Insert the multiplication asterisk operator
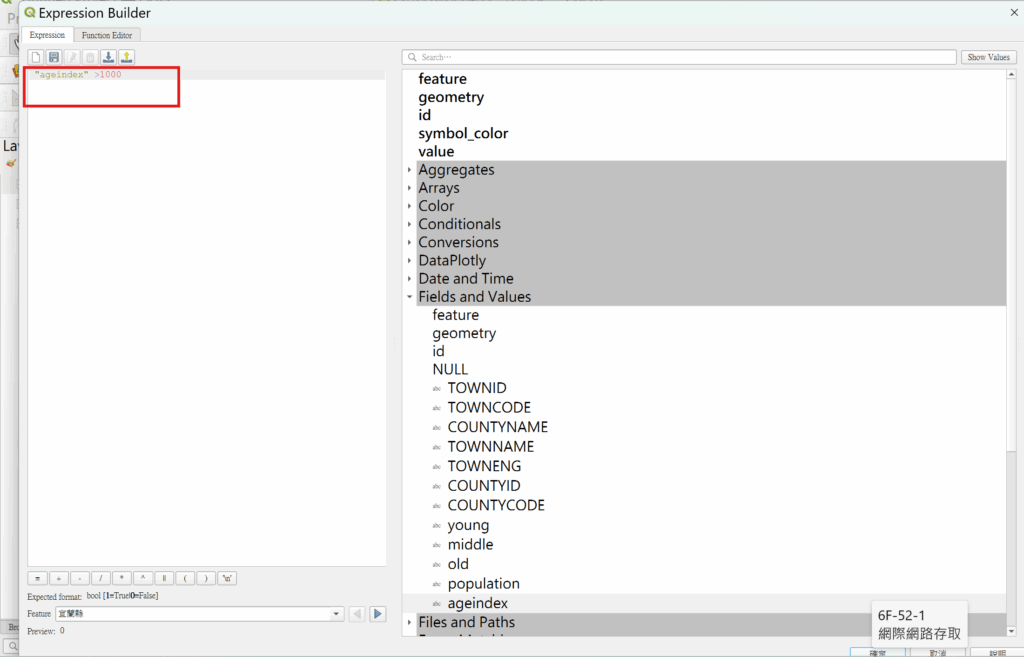Viewport: 1024px width, 657px height. point(121,578)
